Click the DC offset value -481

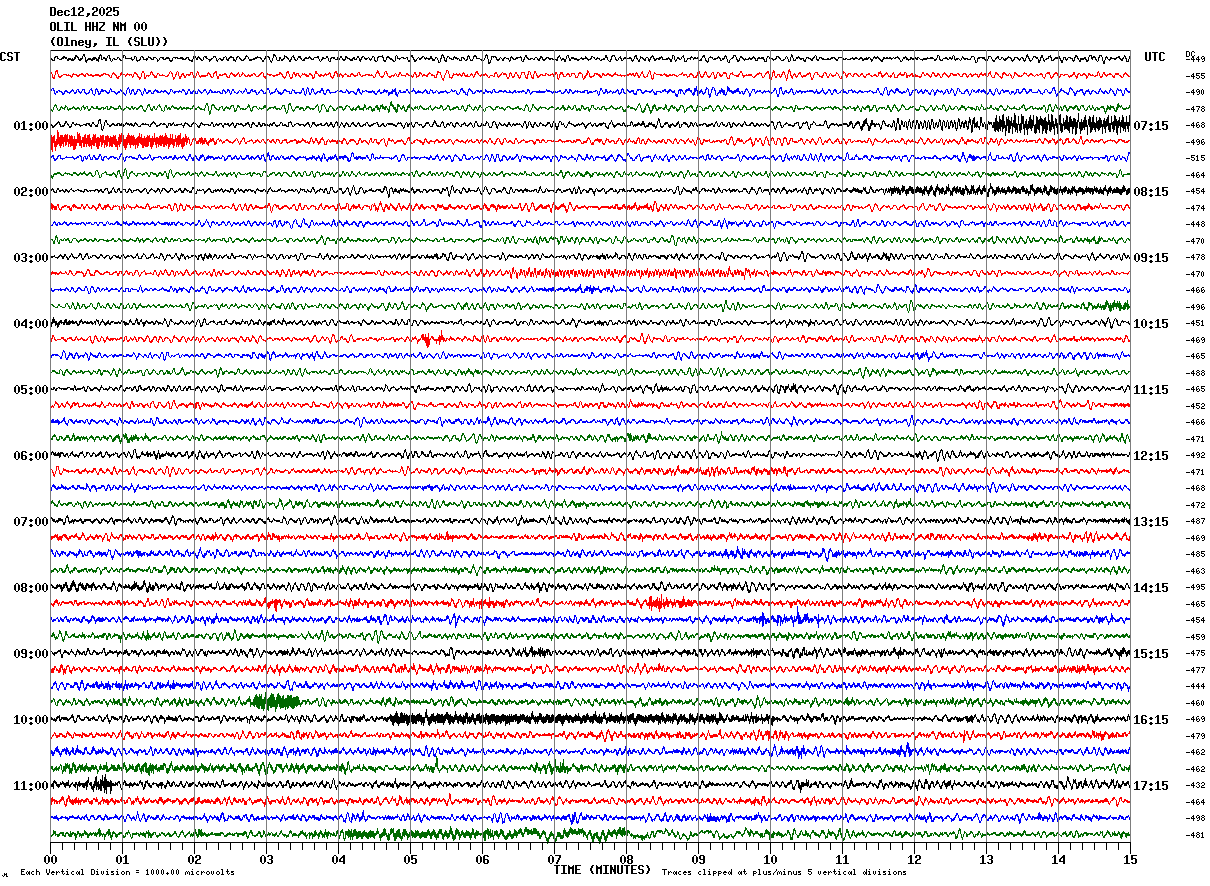click(1196, 835)
